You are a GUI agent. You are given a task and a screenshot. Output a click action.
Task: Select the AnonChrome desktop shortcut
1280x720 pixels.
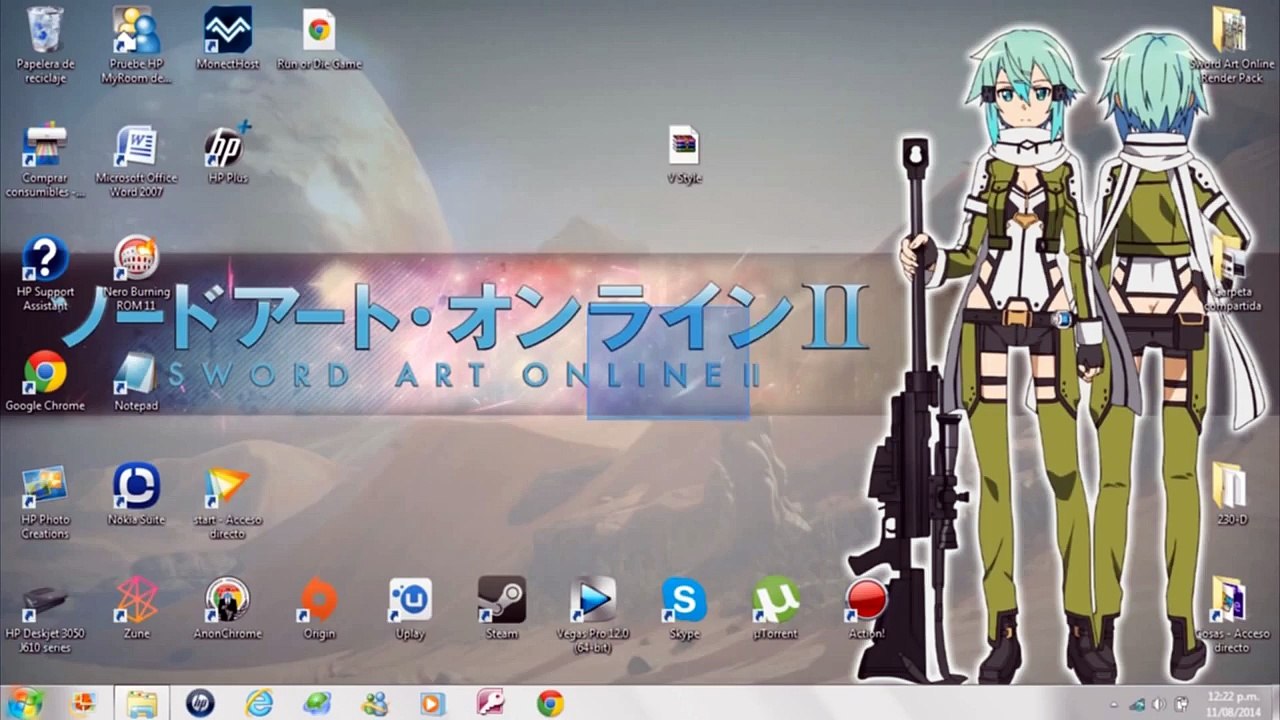pyautogui.click(x=228, y=609)
